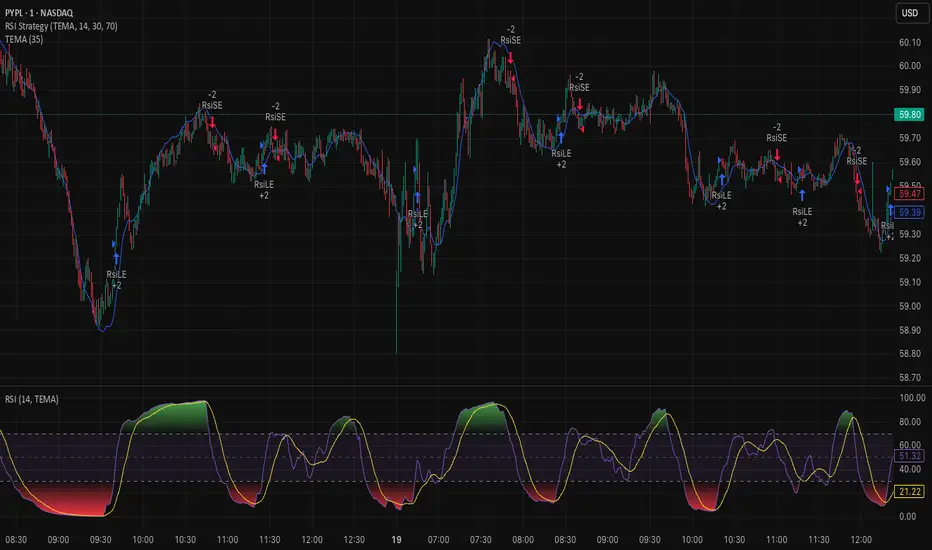Image resolution: width=932 pixels, height=550 pixels.
Task: Click the green 59.80 current price label
Action: tap(911, 115)
